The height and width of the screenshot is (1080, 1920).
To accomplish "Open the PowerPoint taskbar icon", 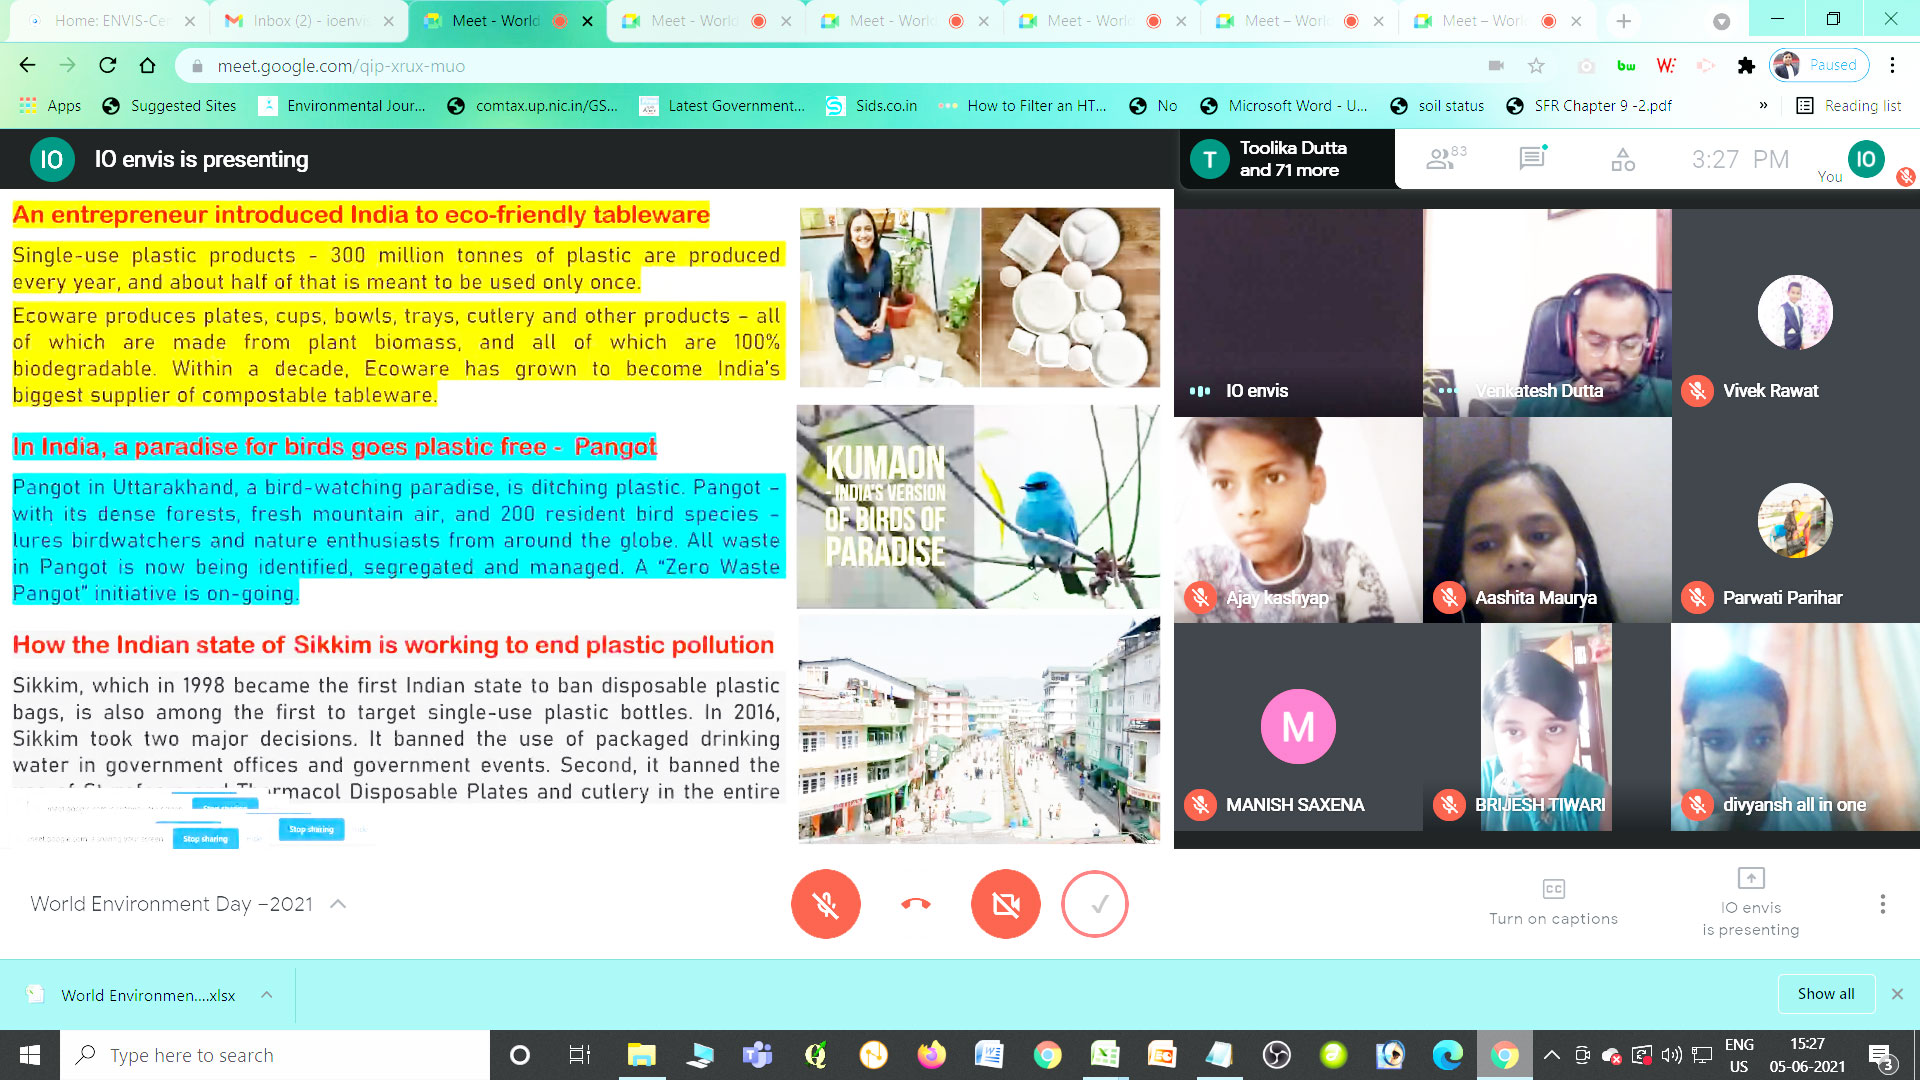I will click(x=1162, y=1055).
